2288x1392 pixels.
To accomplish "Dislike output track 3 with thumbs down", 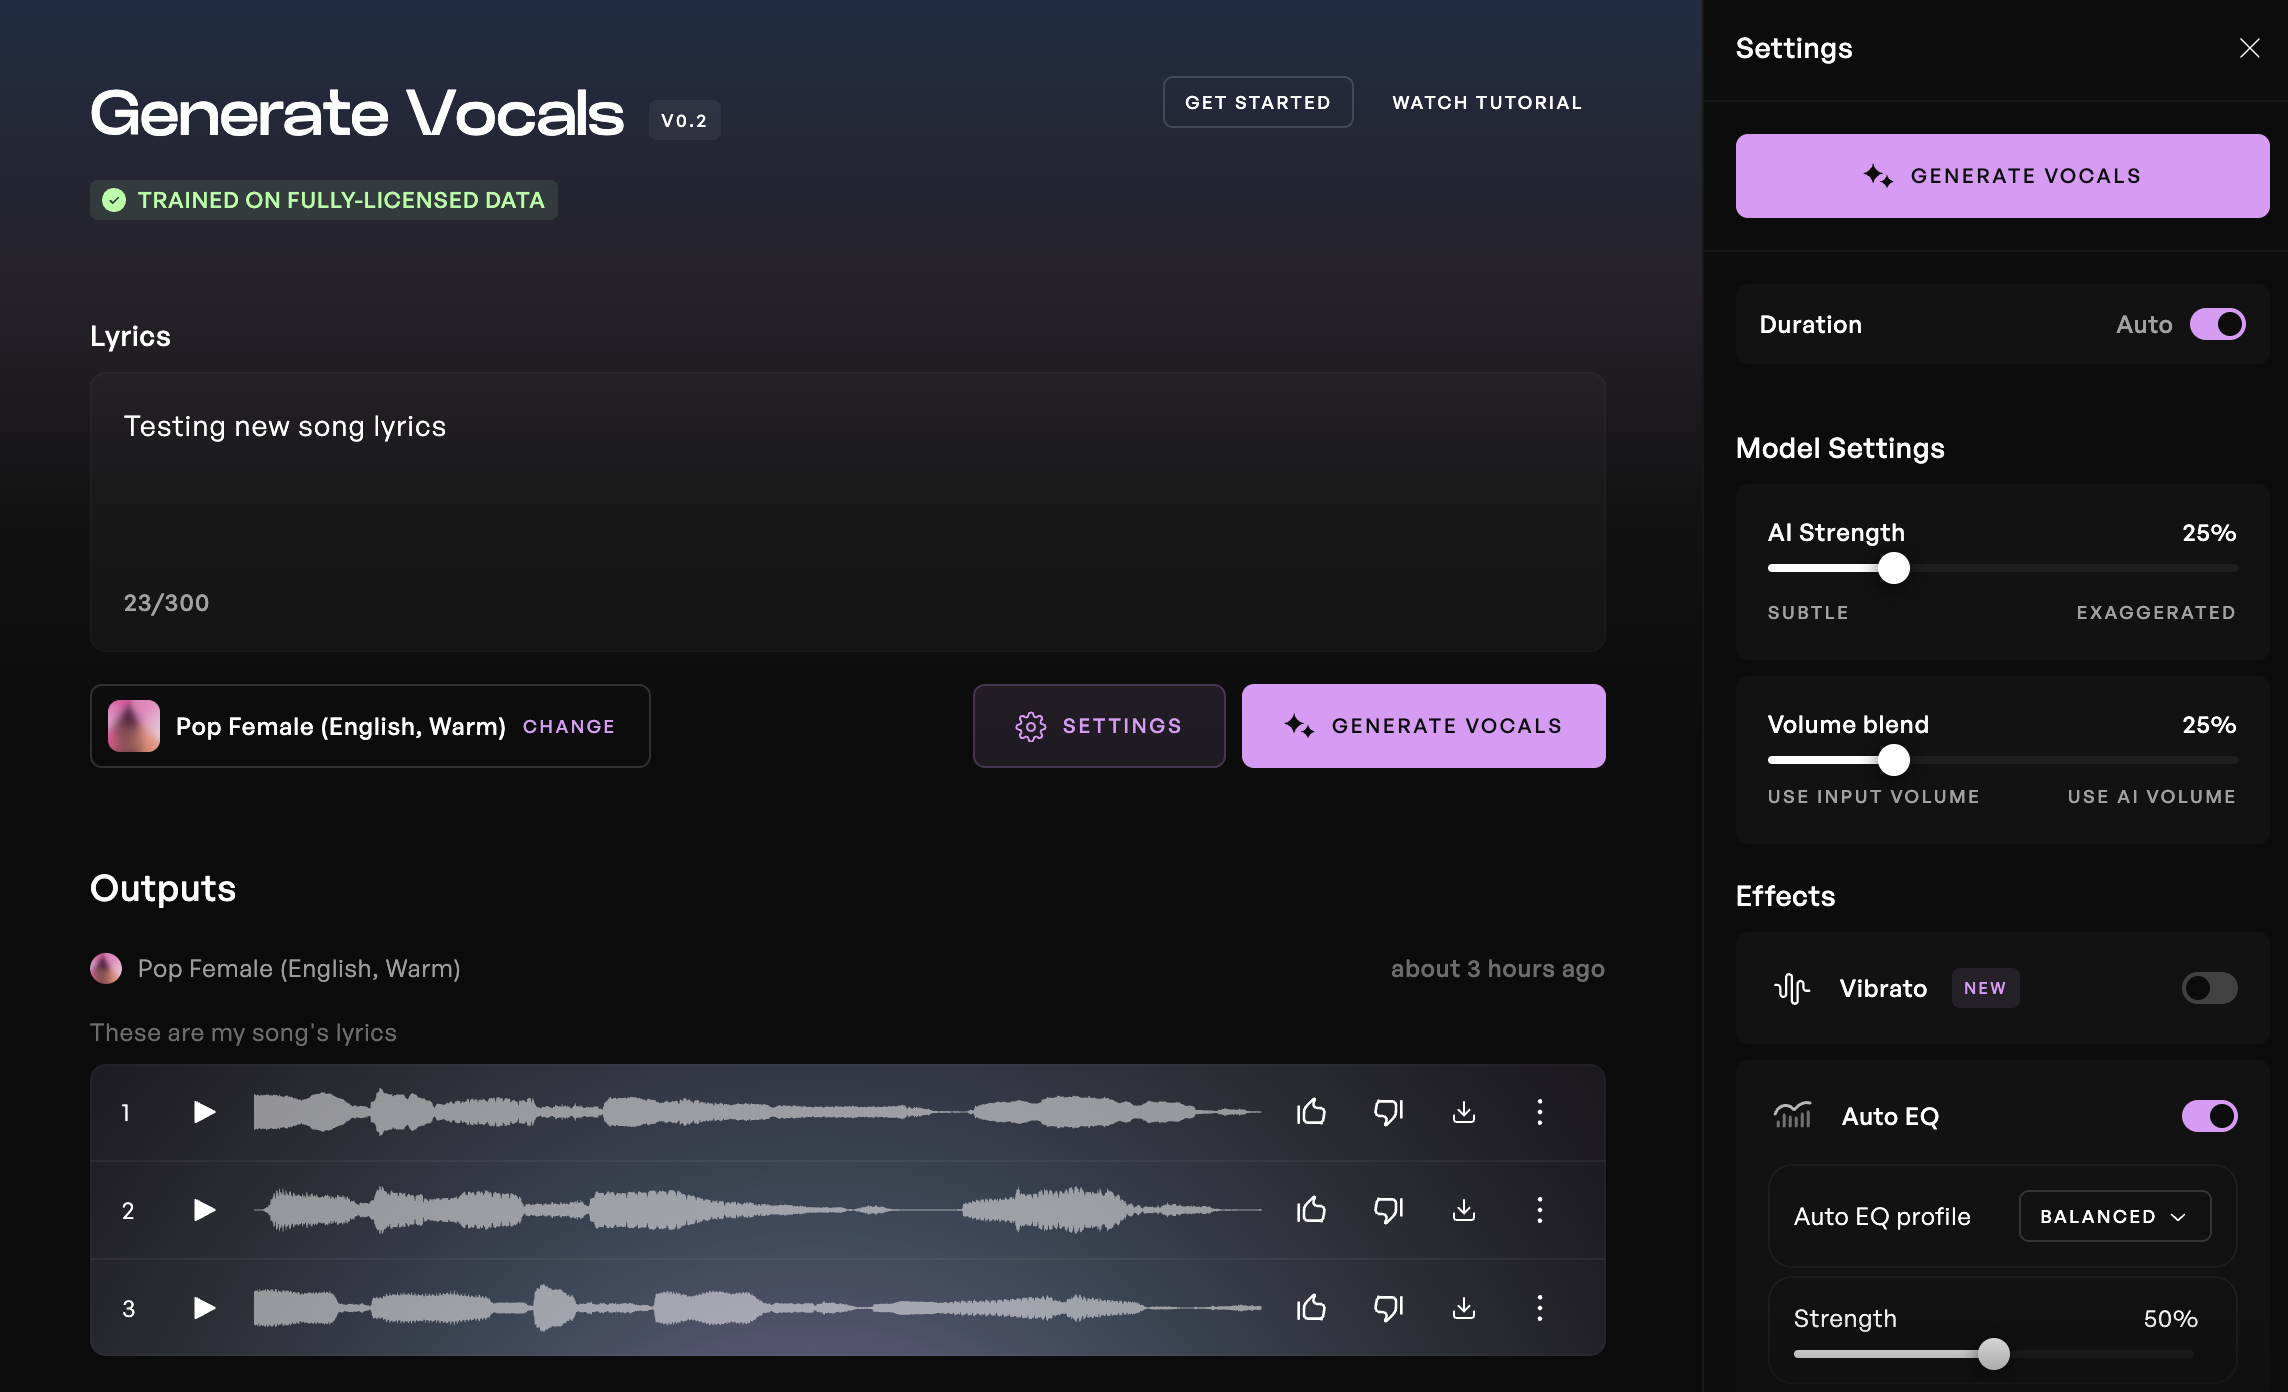I will (1388, 1308).
